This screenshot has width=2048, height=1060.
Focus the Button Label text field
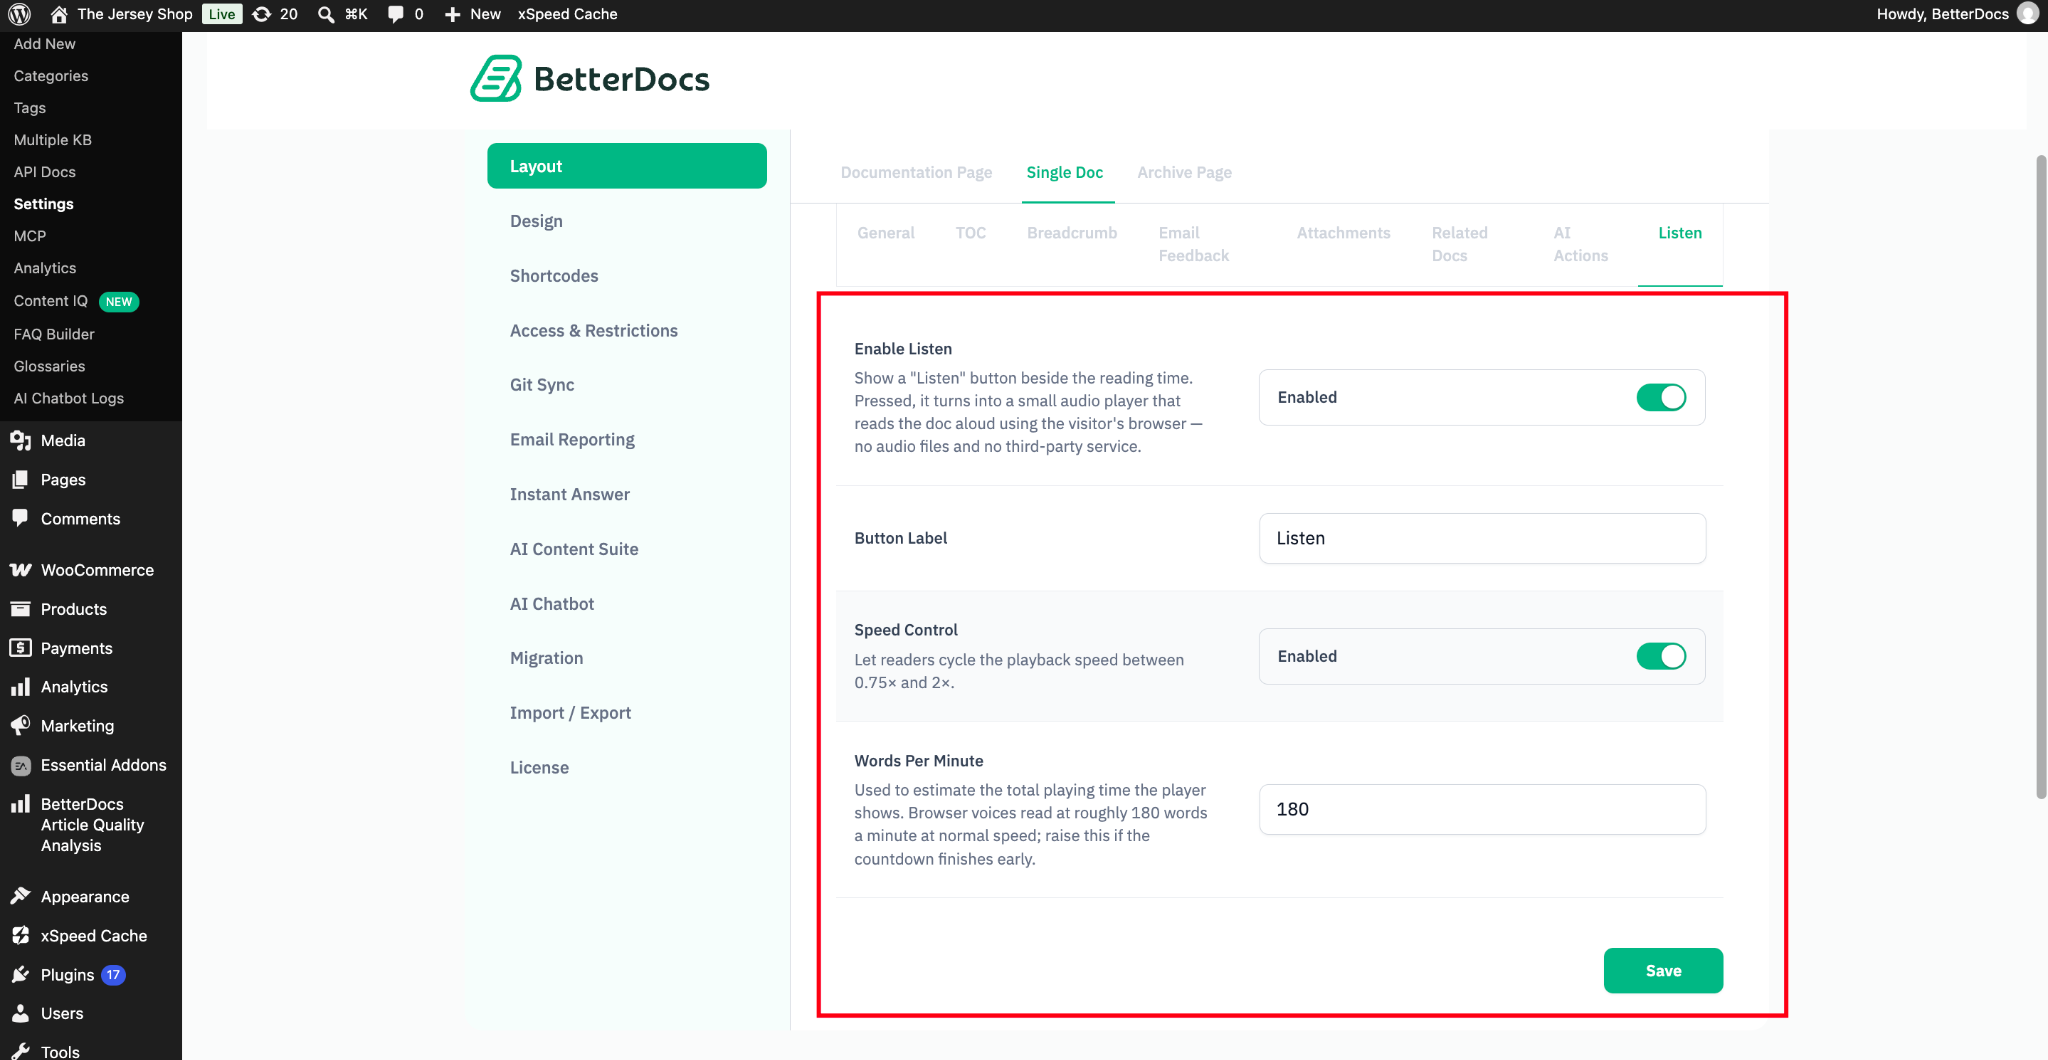[1482, 539]
